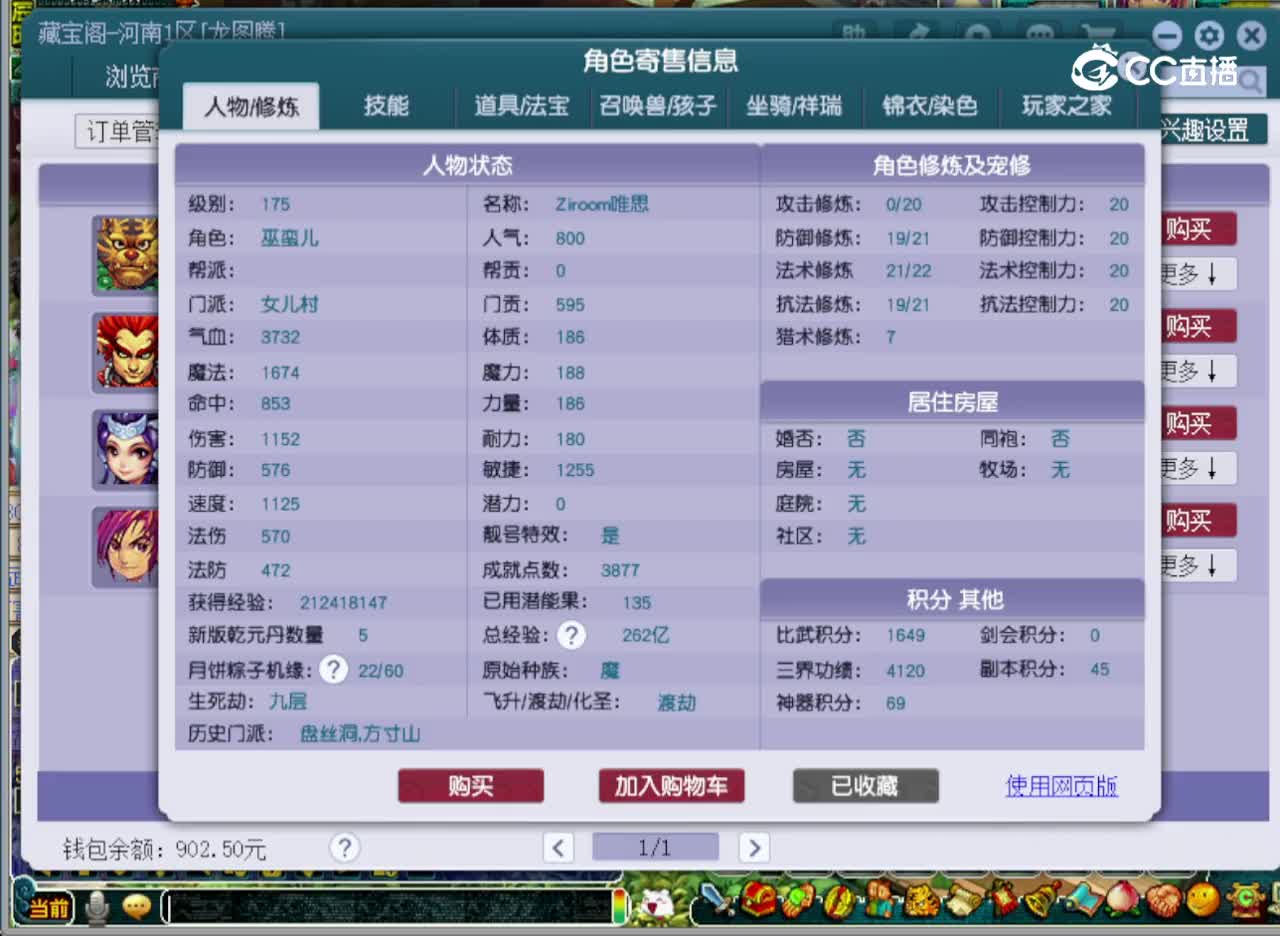Screen dimensions: 1280x936
Task: Open the 助 help icon at the top
Action: [x=852, y=31]
